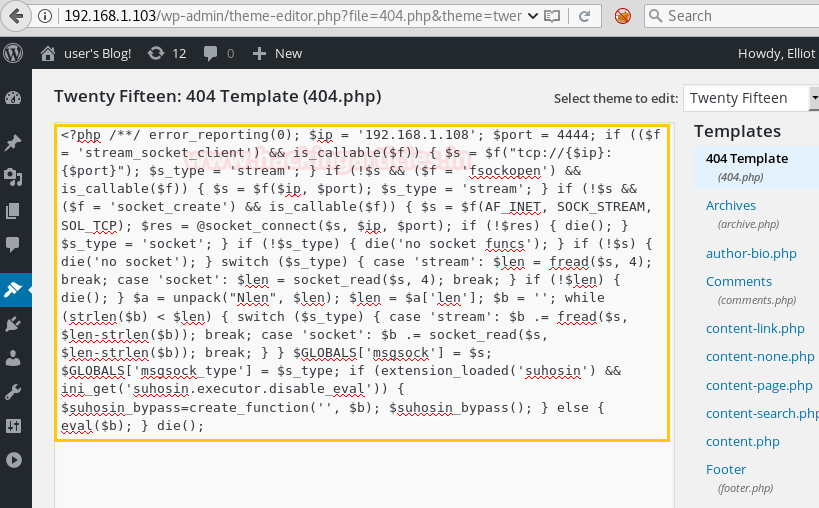Open content.php template file
The width and height of the screenshot is (819, 508).
pyautogui.click(x=742, y=442)
